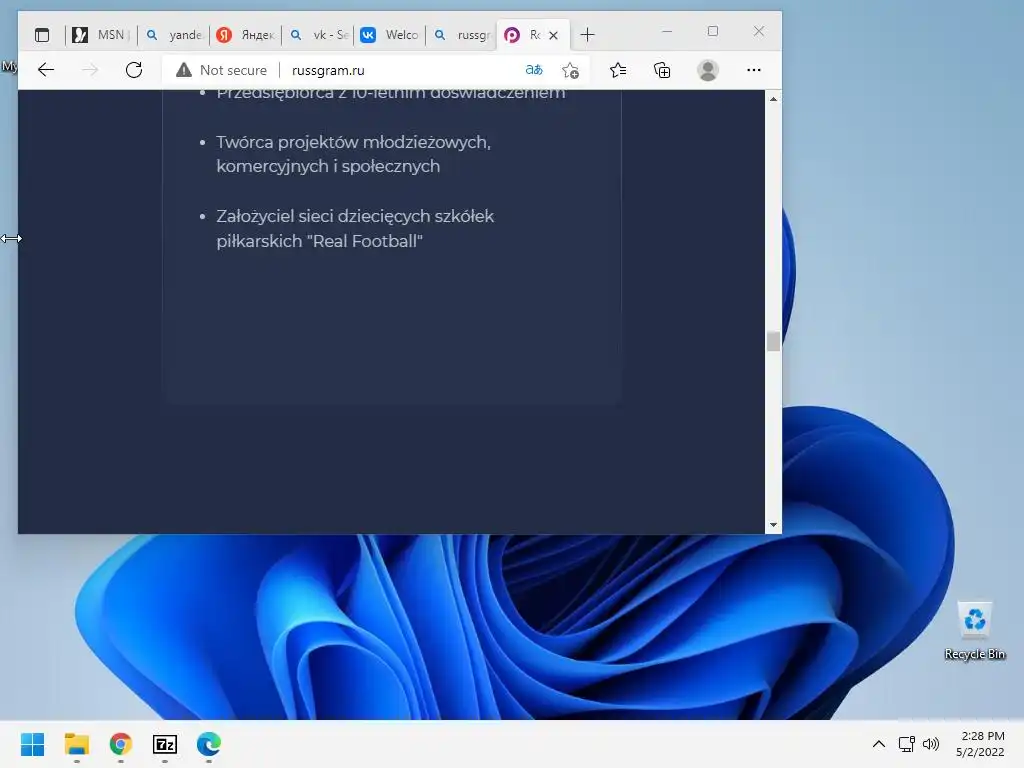Open the Windows Start menu
Screen dimensions: 1024x768
[x=33, y=744]
